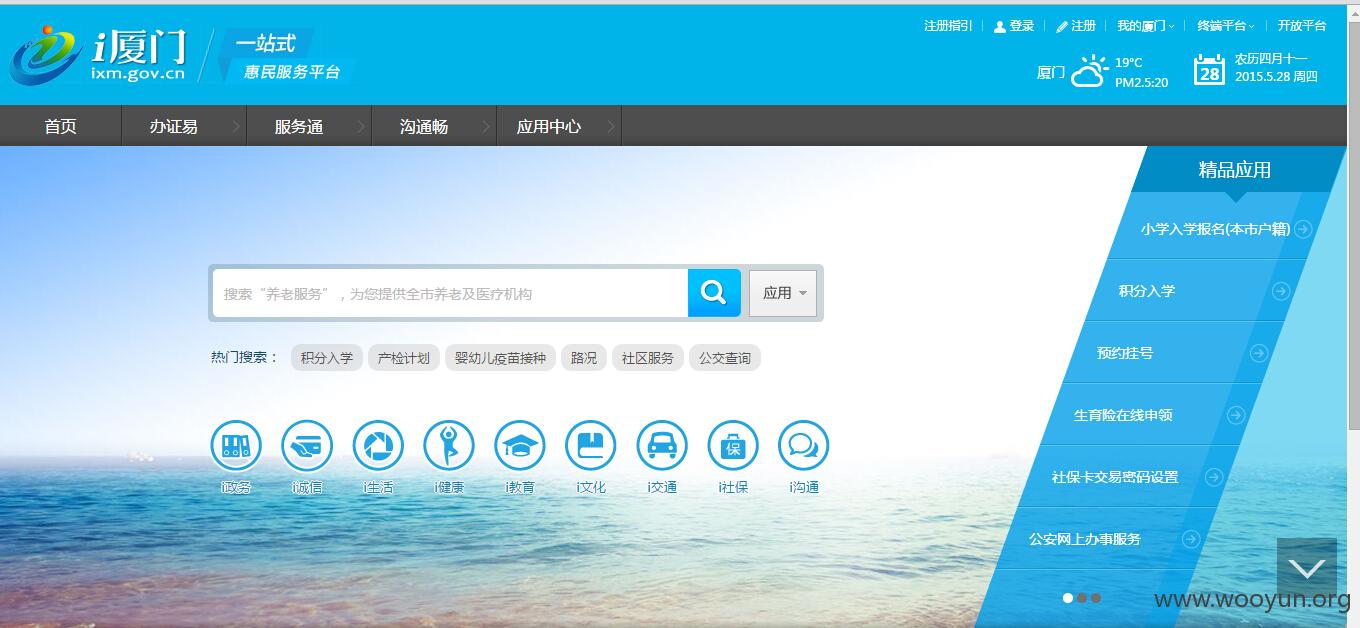Expand the 终端平台 dropdown menu
1360x628 pixels.
pyautogui.click(x=1226, y=26)
